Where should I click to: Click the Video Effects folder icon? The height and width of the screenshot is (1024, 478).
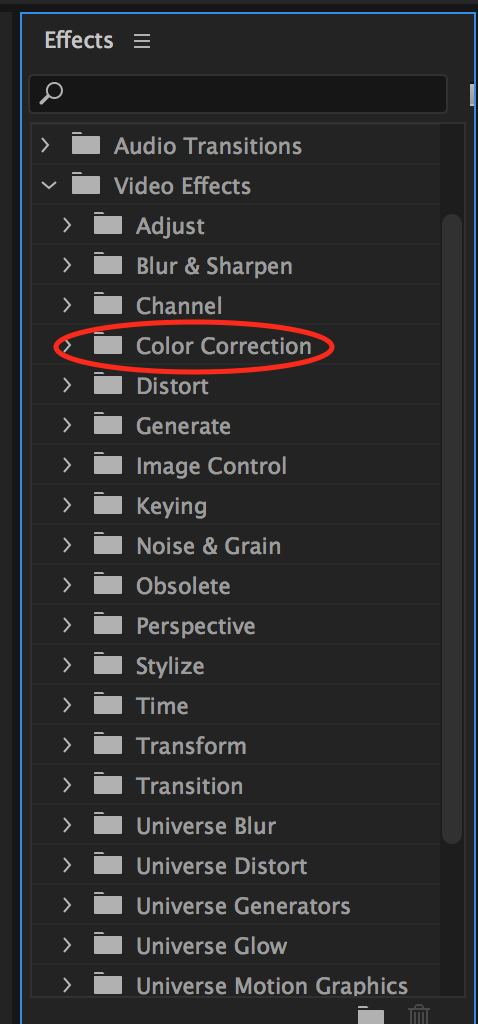[x=86, y=184]
